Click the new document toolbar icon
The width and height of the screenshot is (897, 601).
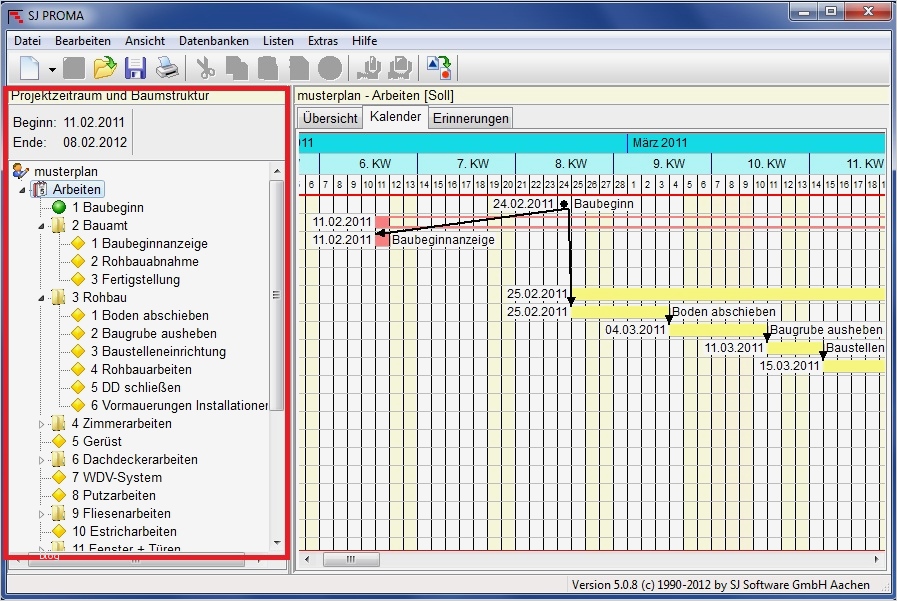[x=30, y=69]
